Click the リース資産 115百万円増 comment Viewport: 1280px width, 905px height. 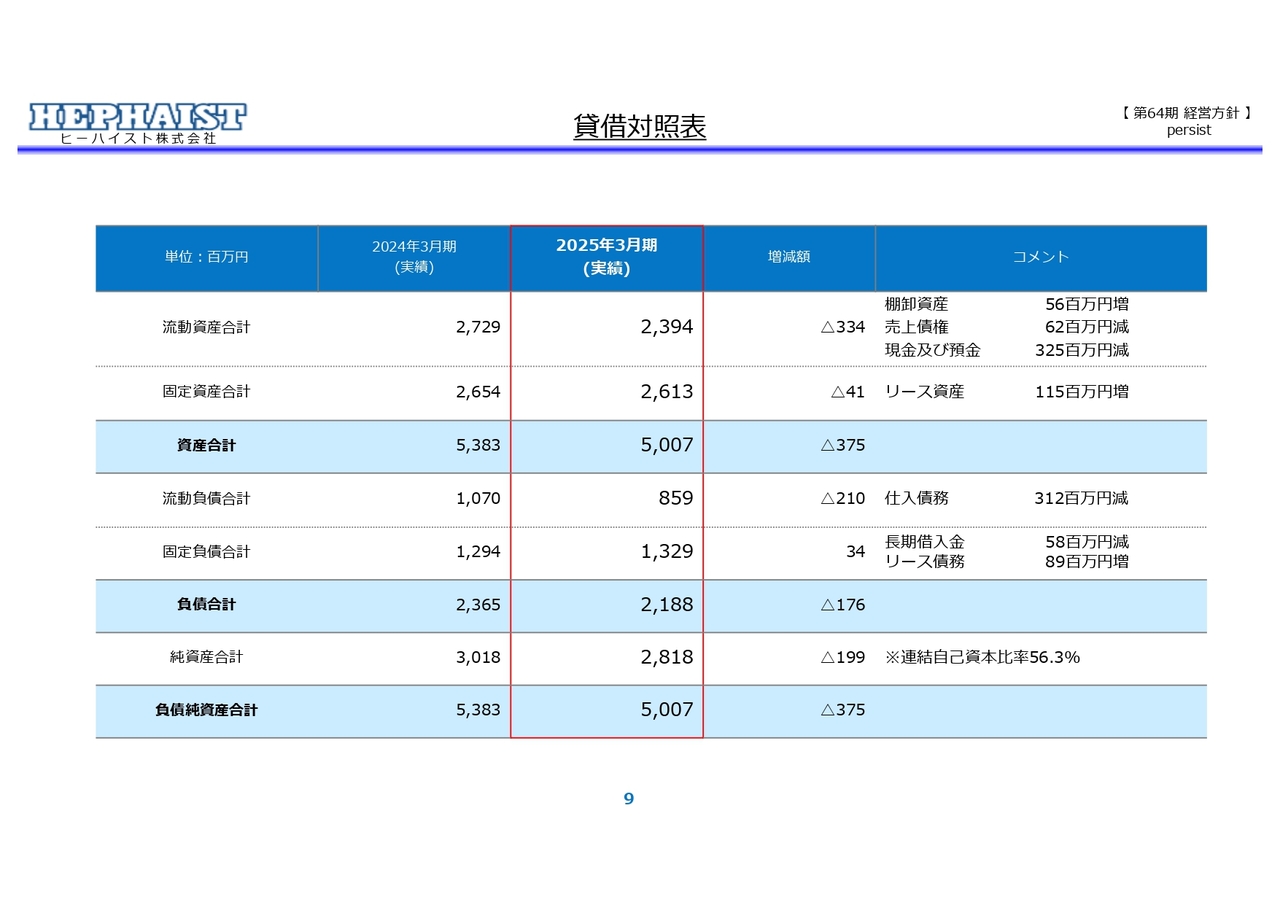pos(1007,392)
